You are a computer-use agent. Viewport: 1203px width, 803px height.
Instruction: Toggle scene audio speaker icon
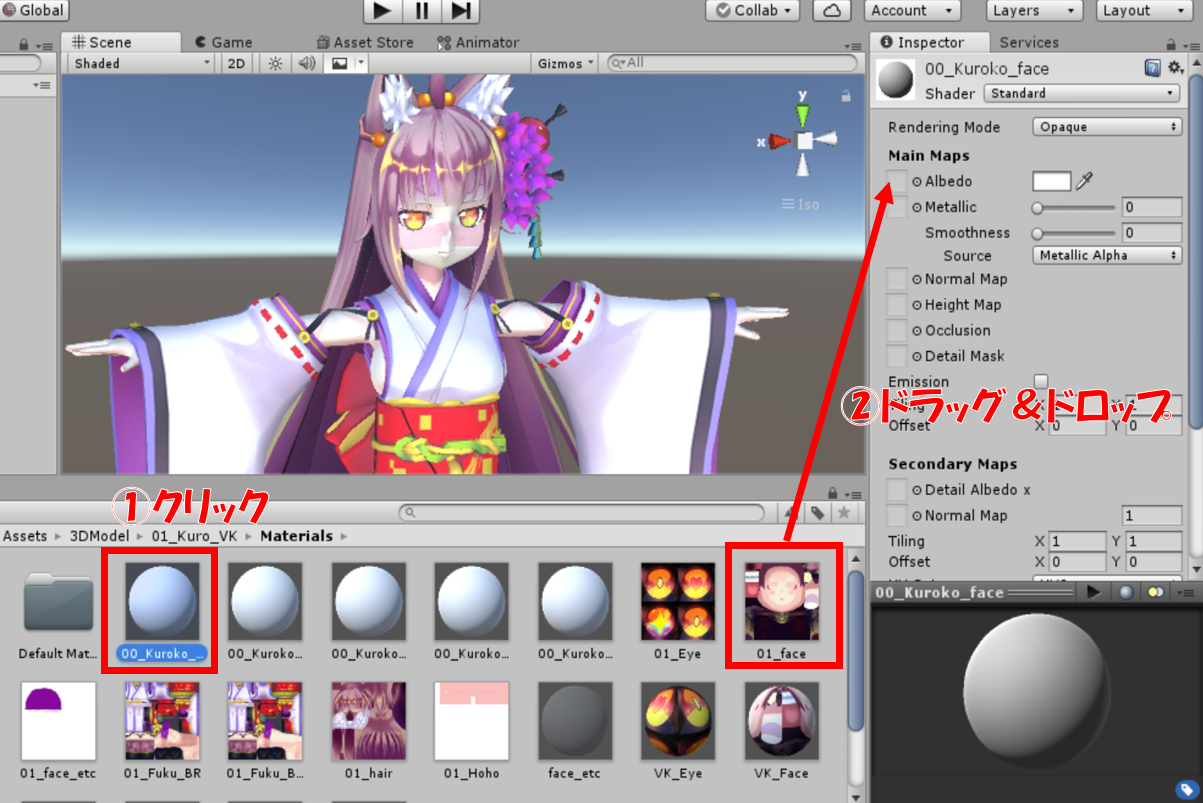307,63
